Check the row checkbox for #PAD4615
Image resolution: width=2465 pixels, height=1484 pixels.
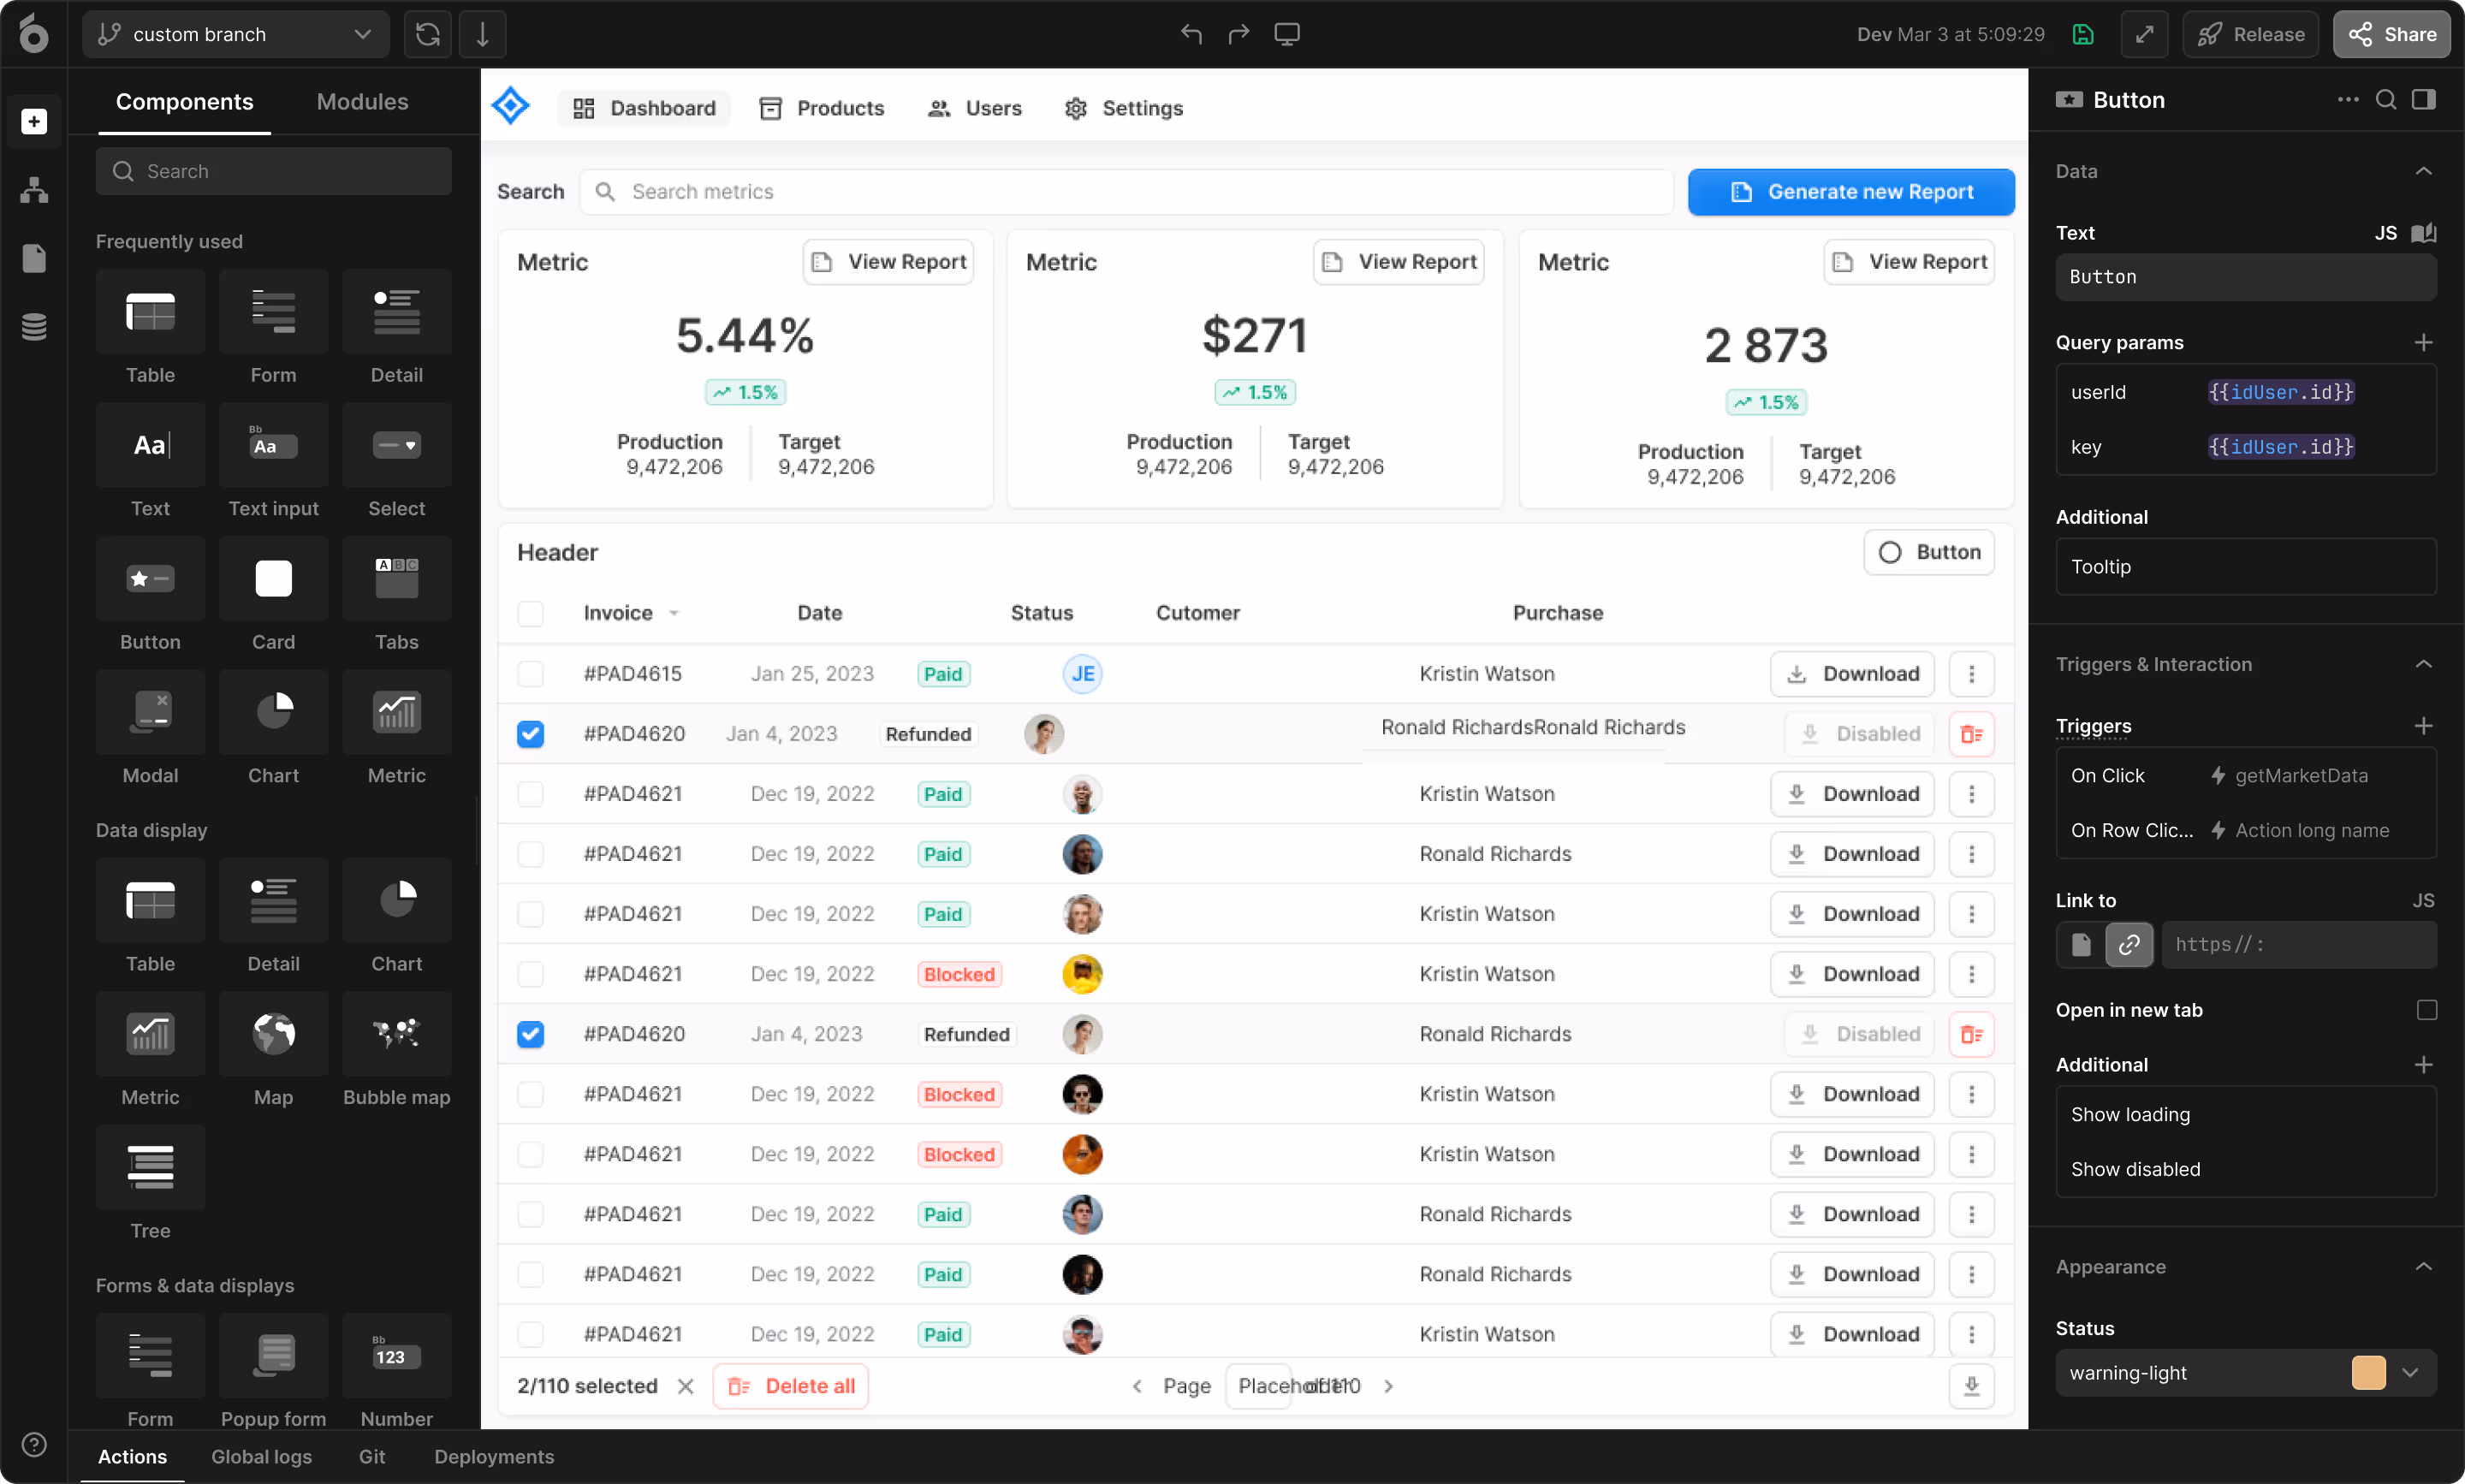tap(530, 674)
